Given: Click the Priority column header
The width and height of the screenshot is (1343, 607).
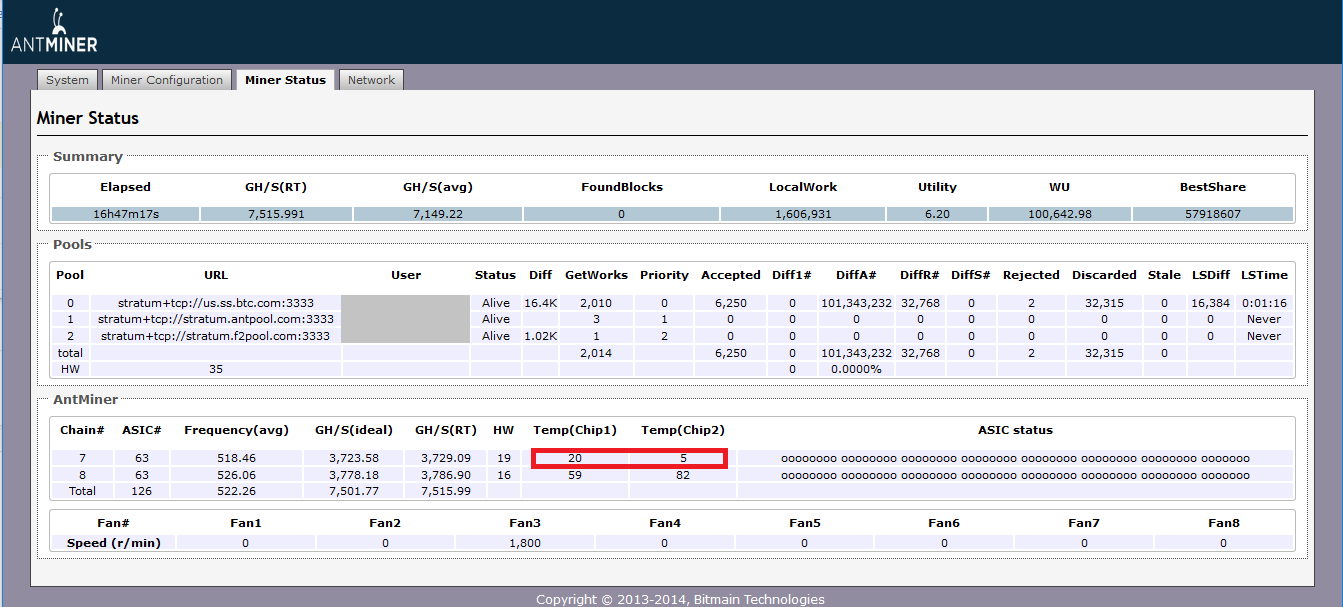Looking at the screenshot, I should (664, 275).
